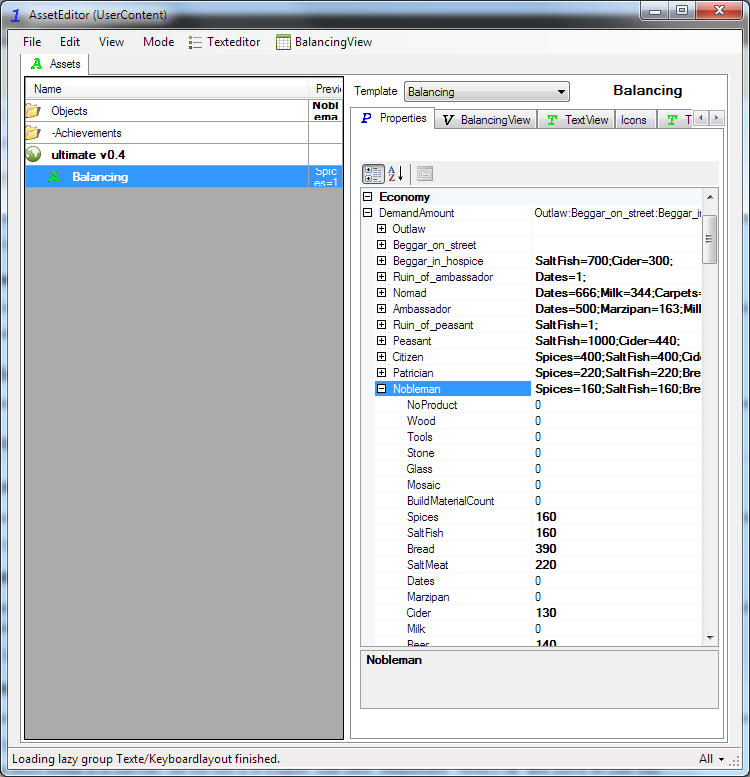Open the File menu
The image size is (750, 777).
pyautogui.click(x=32, y=42)
